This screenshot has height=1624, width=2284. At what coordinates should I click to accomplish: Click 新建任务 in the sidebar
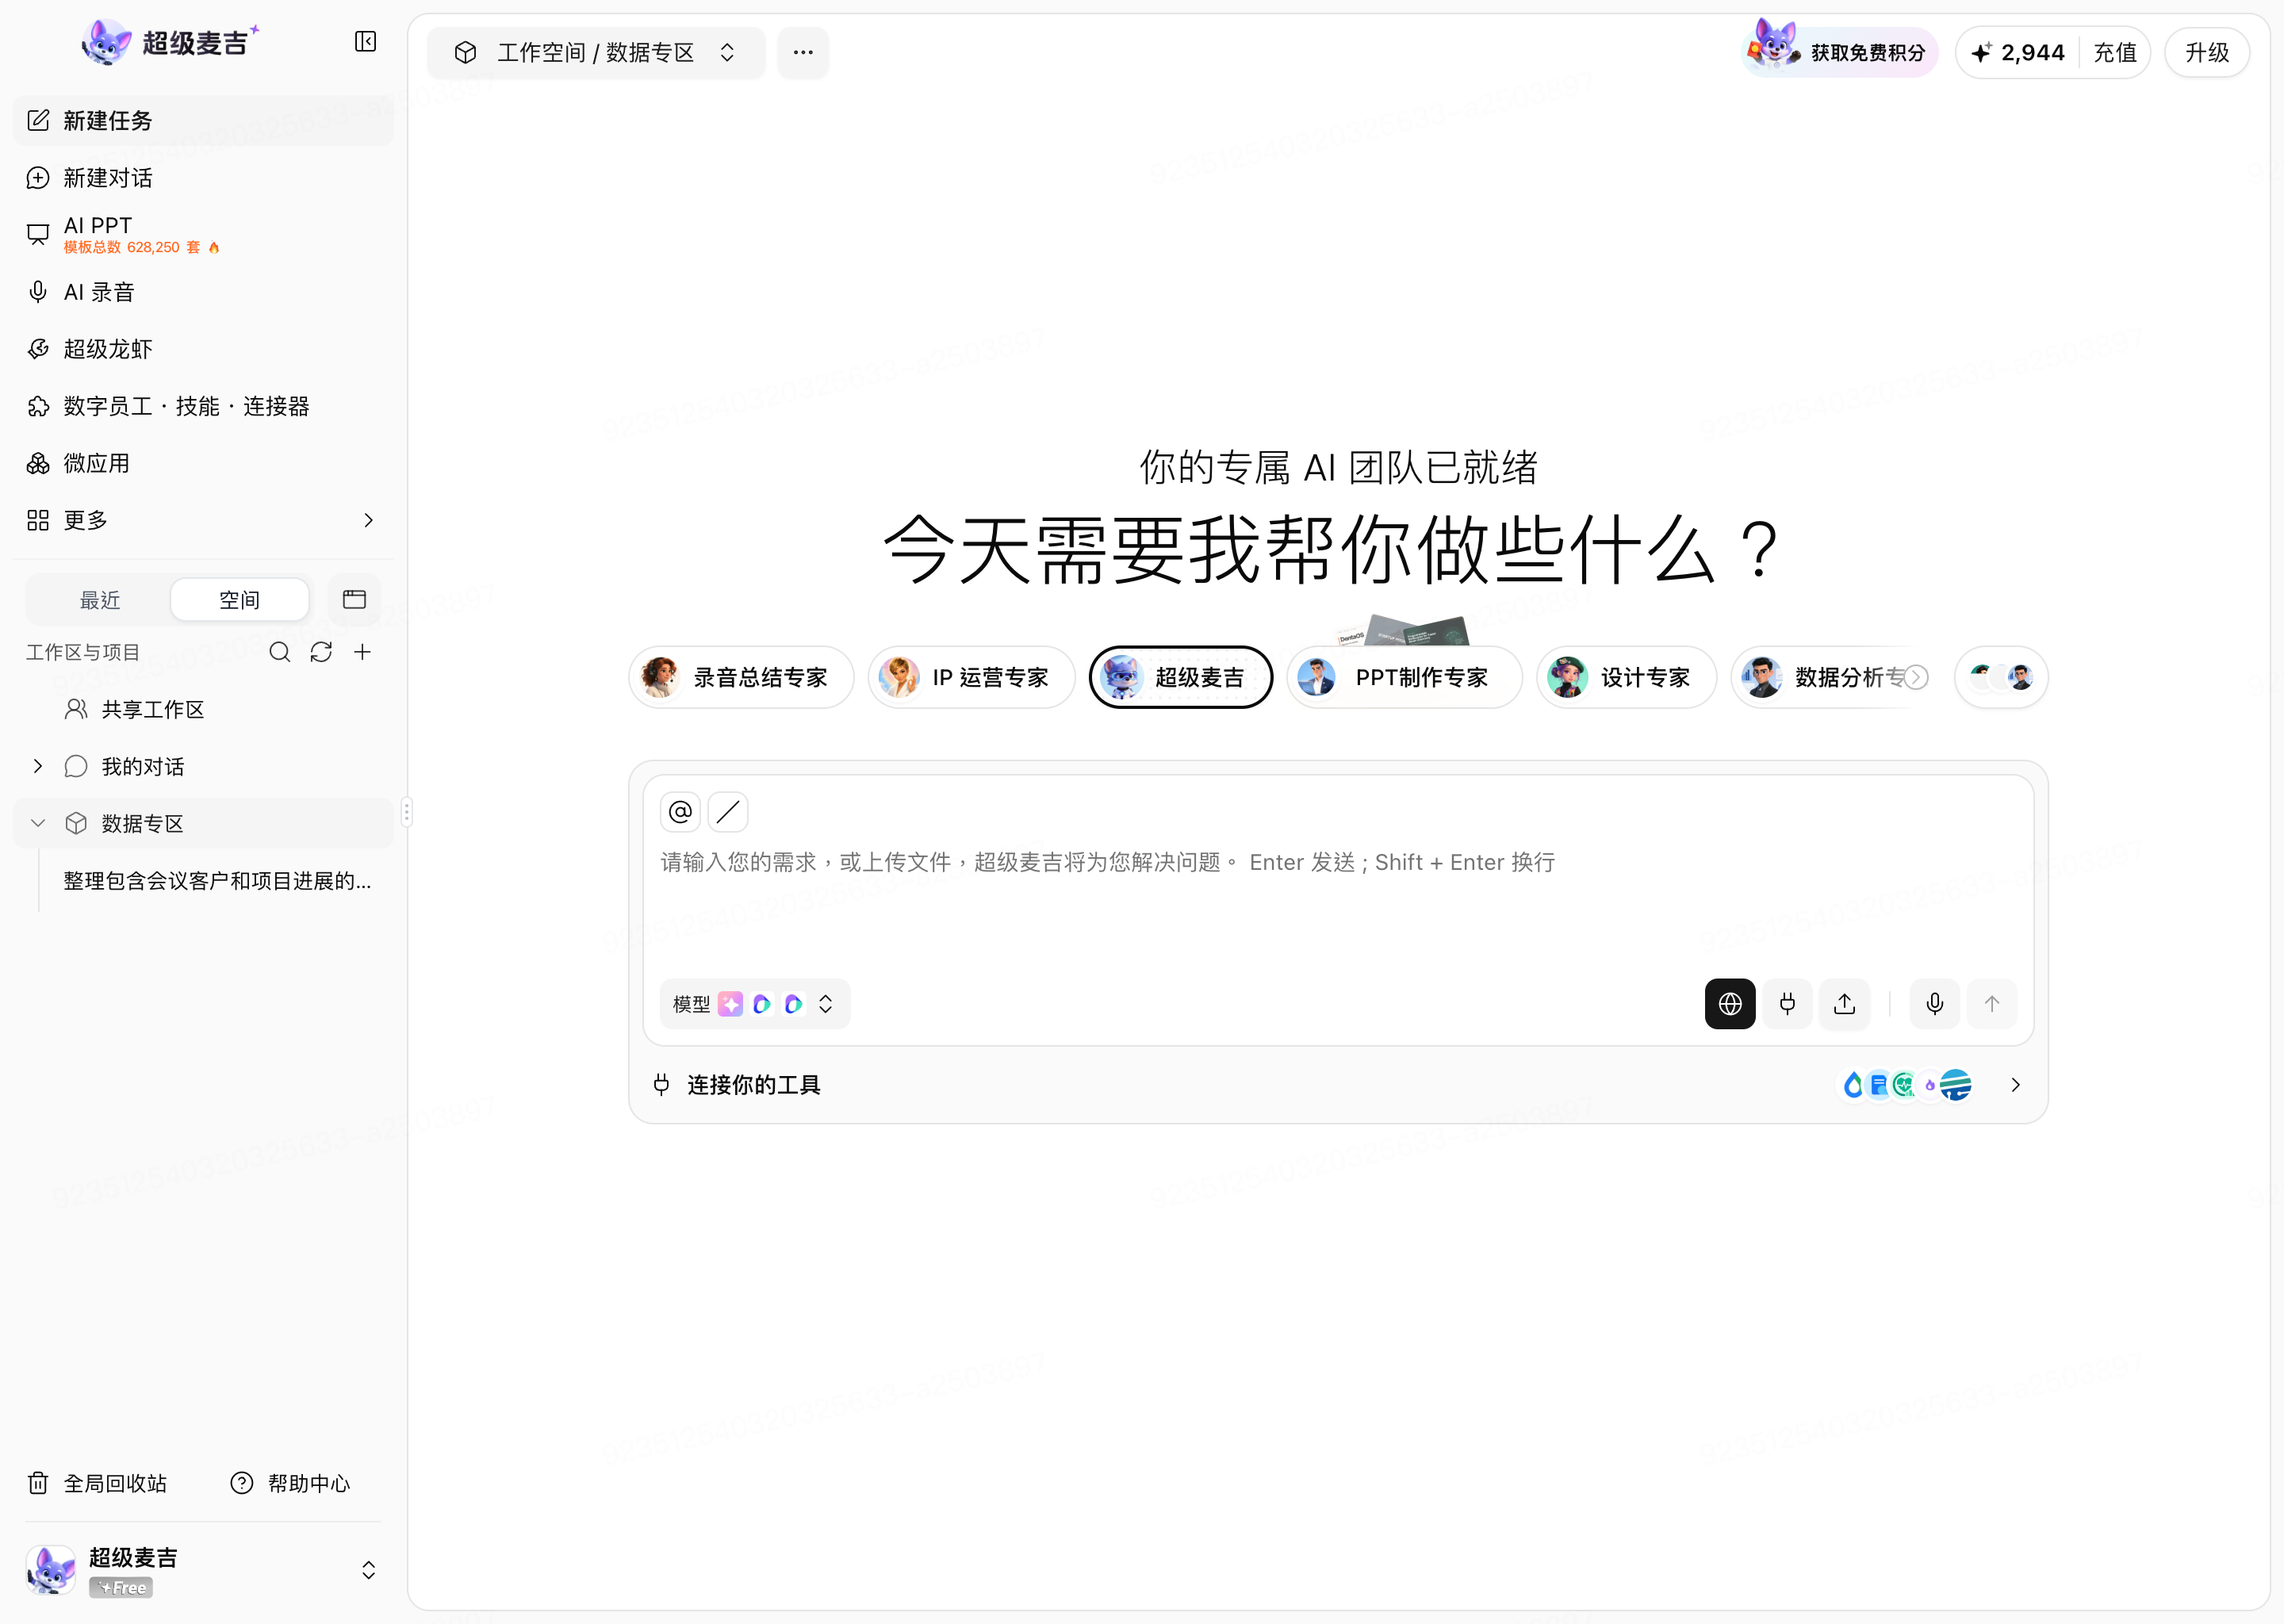203,121
